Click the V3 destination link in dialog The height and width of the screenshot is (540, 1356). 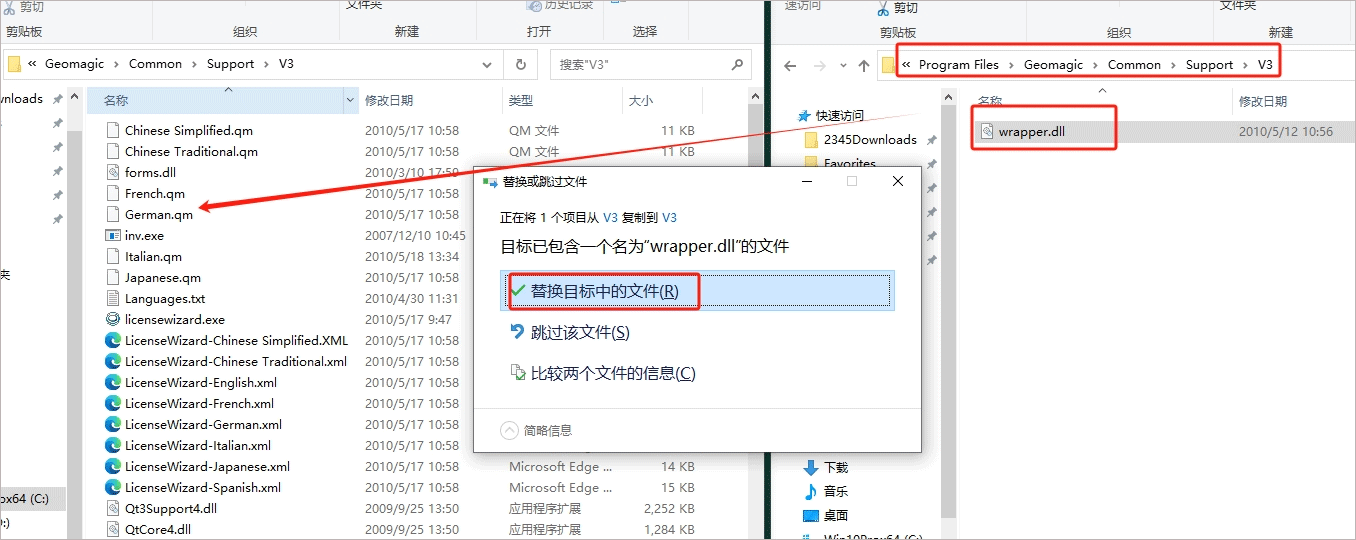pos(670,217)
